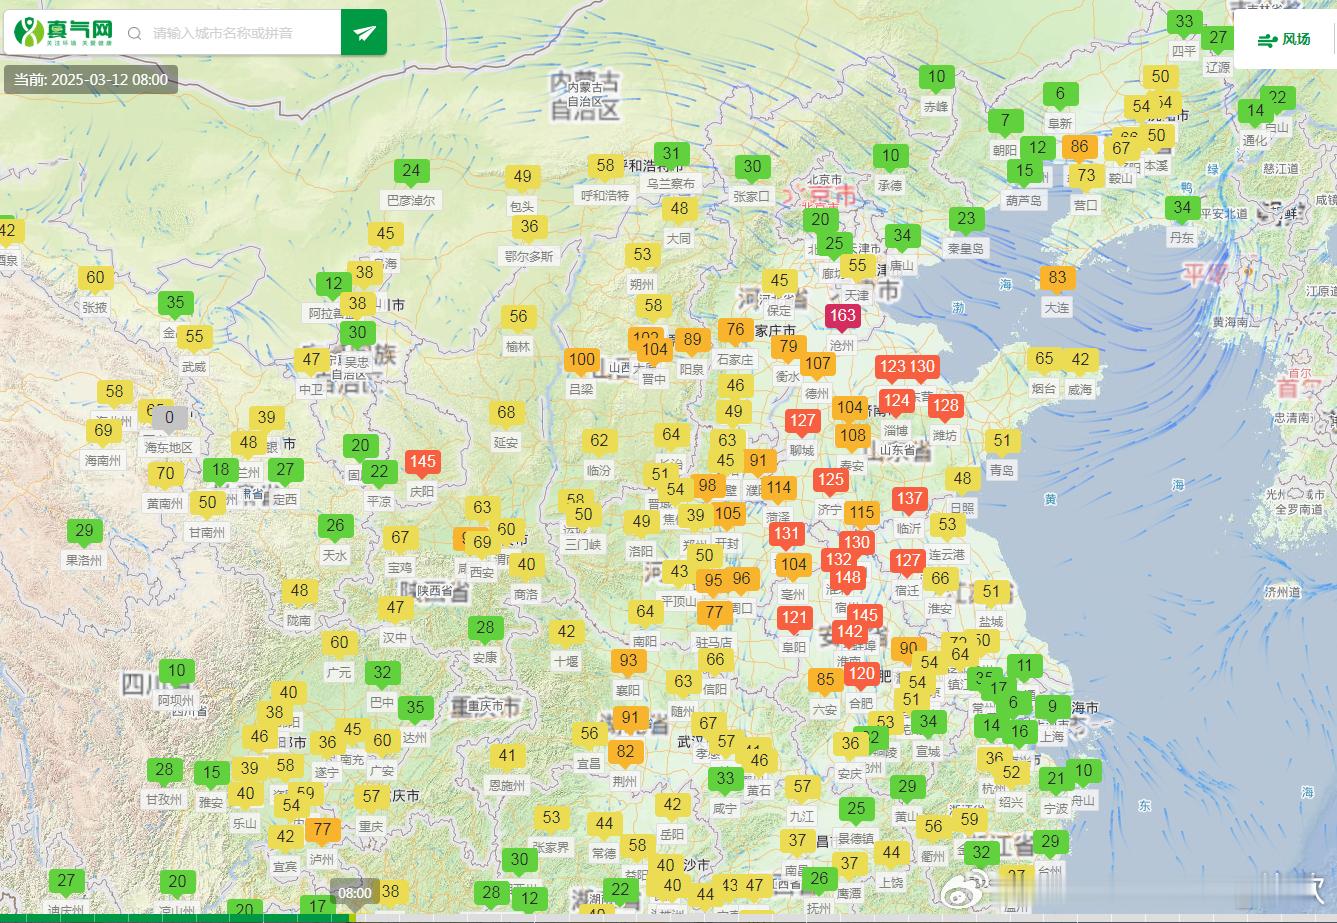Open the 23 marker for 秦皇岛
This screenshot has width=1337, height=923.
[x=966, y=220]
